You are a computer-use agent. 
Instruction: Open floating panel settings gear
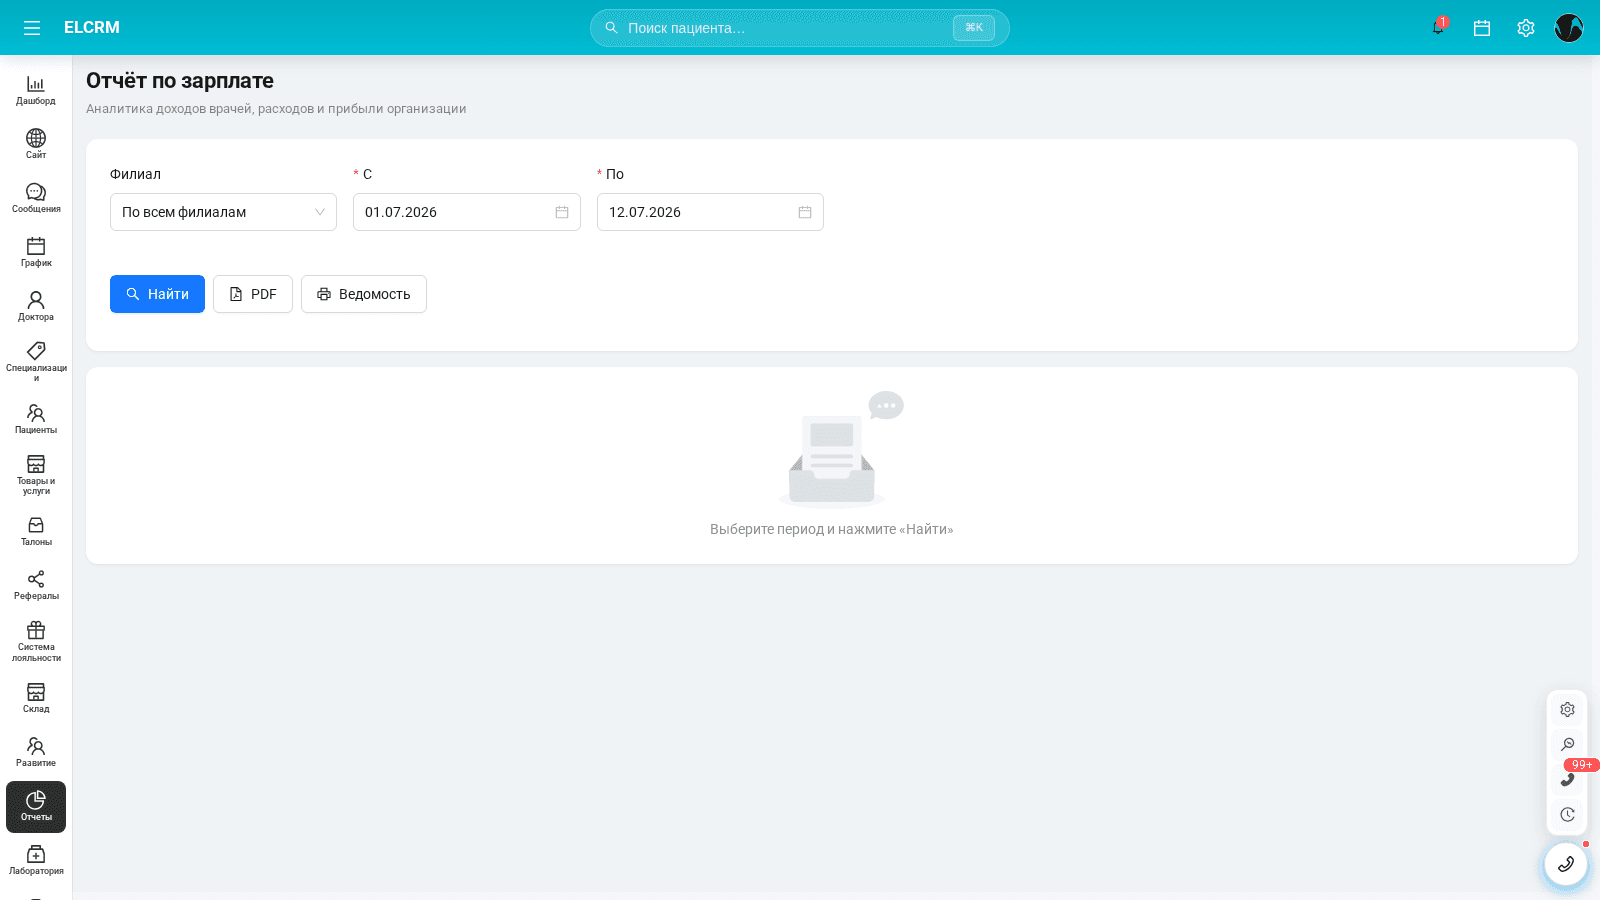click(x=1567, y=710)
